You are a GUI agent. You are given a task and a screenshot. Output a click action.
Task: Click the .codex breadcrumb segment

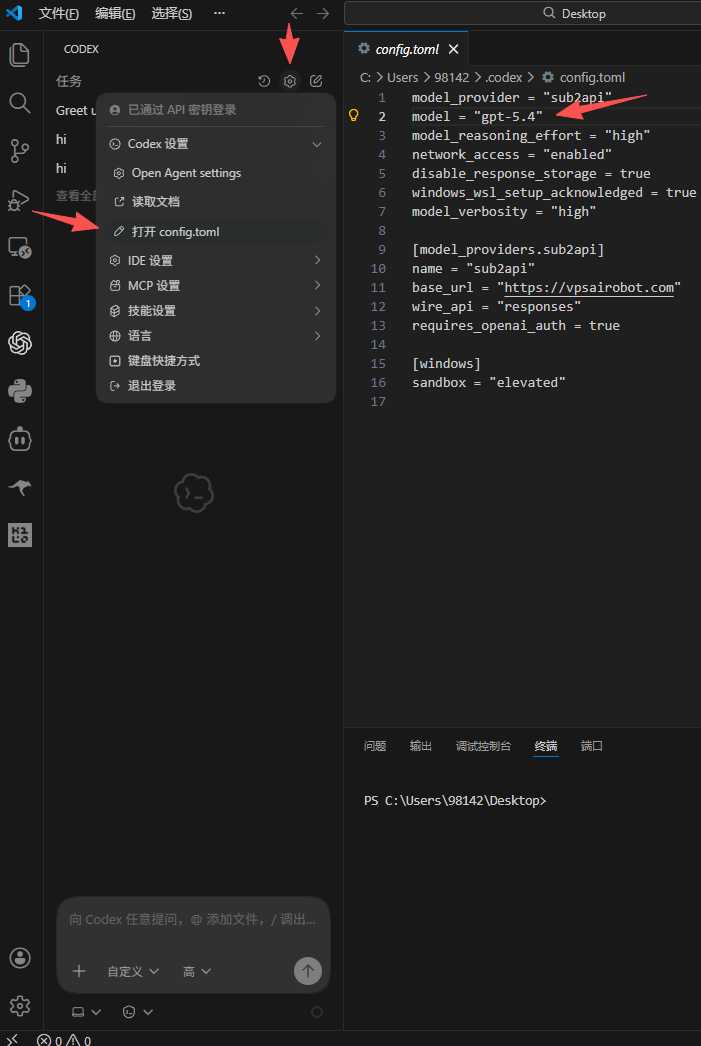[504, 78]
